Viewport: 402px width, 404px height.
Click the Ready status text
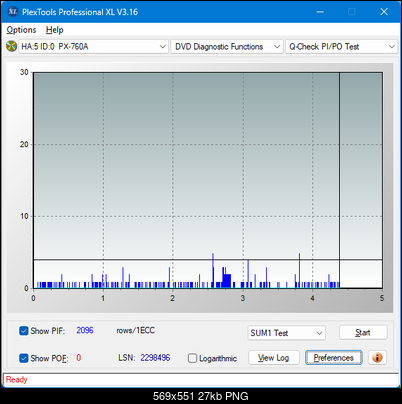[x=16, y=379]
